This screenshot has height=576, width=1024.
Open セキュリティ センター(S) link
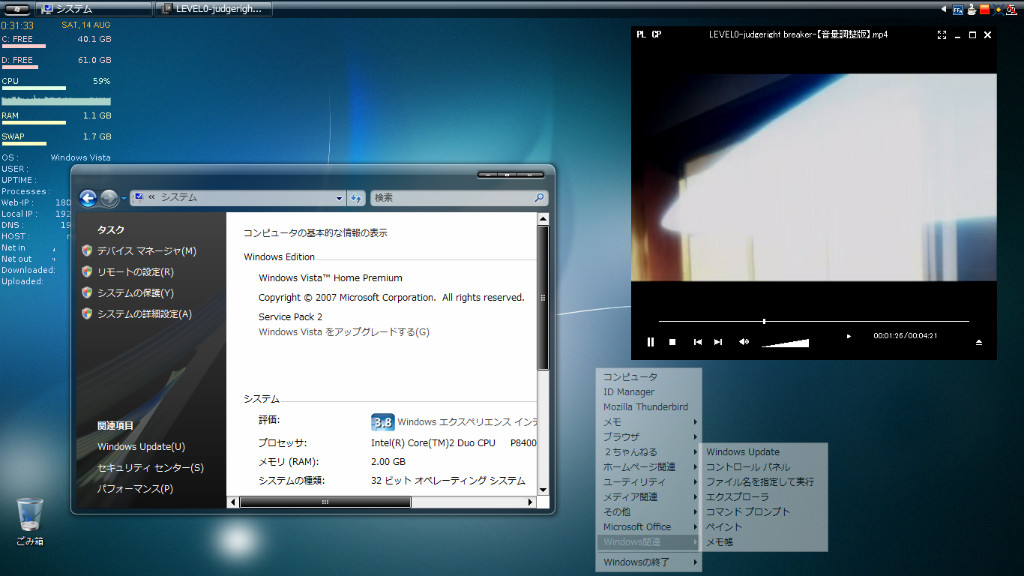pyautogui.click(x=150, y=468)
